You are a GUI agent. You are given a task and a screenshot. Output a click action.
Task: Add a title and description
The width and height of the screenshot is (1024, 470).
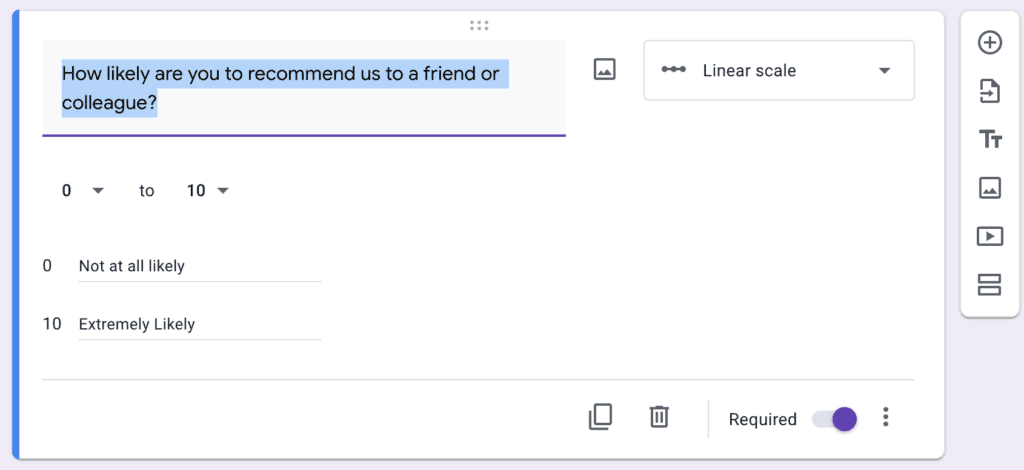coord(989,139)
